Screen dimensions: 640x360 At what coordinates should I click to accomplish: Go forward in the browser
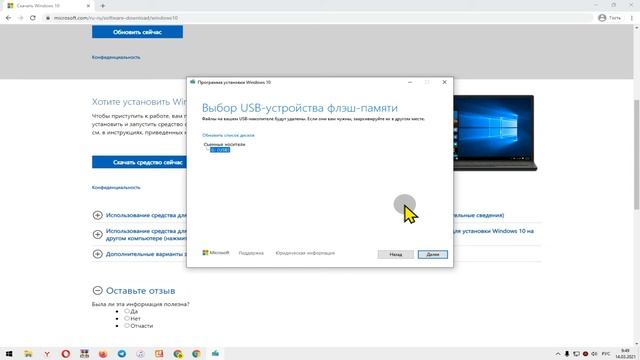(x=21, y=18)
